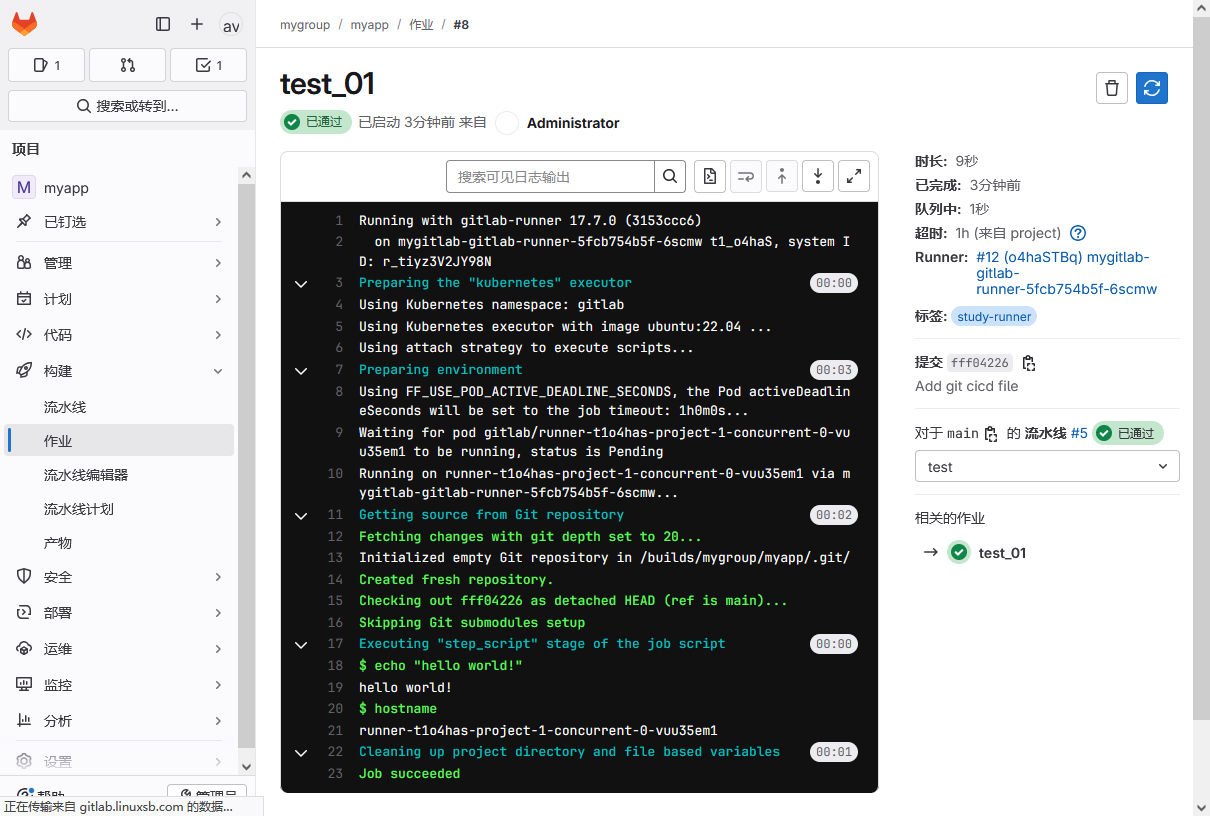Expand the 部署 menu section
This screenshot has height=816, width=1210.
120,613
